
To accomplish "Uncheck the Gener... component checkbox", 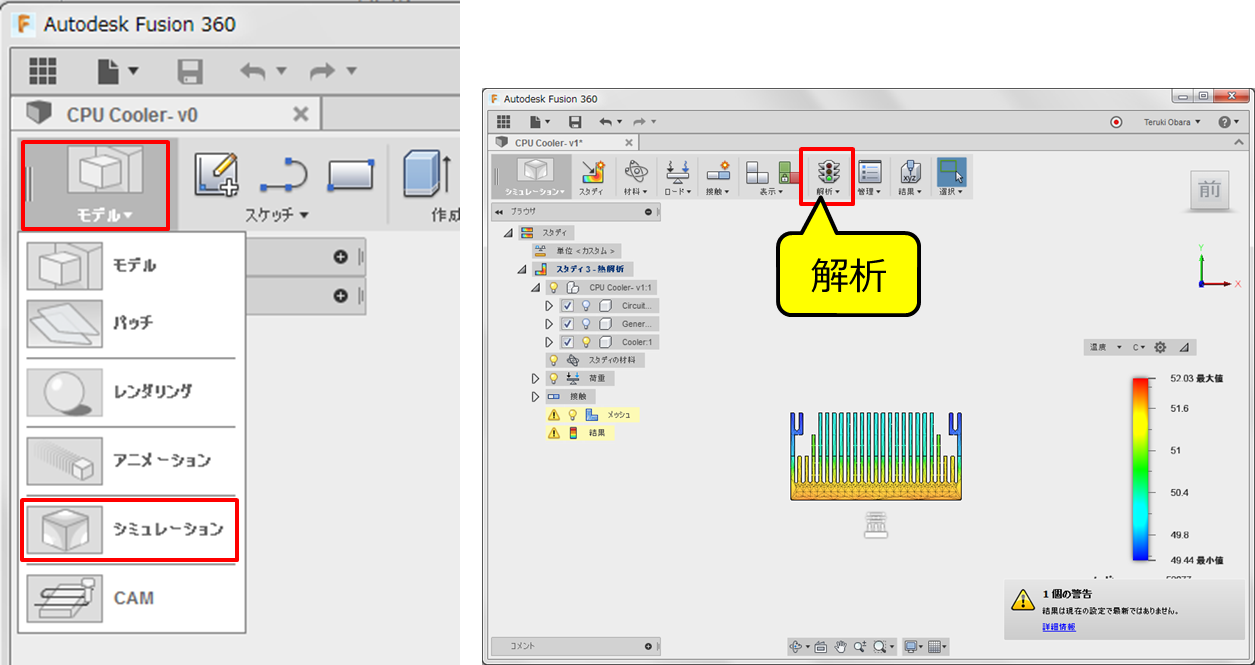I will (567, 324).
